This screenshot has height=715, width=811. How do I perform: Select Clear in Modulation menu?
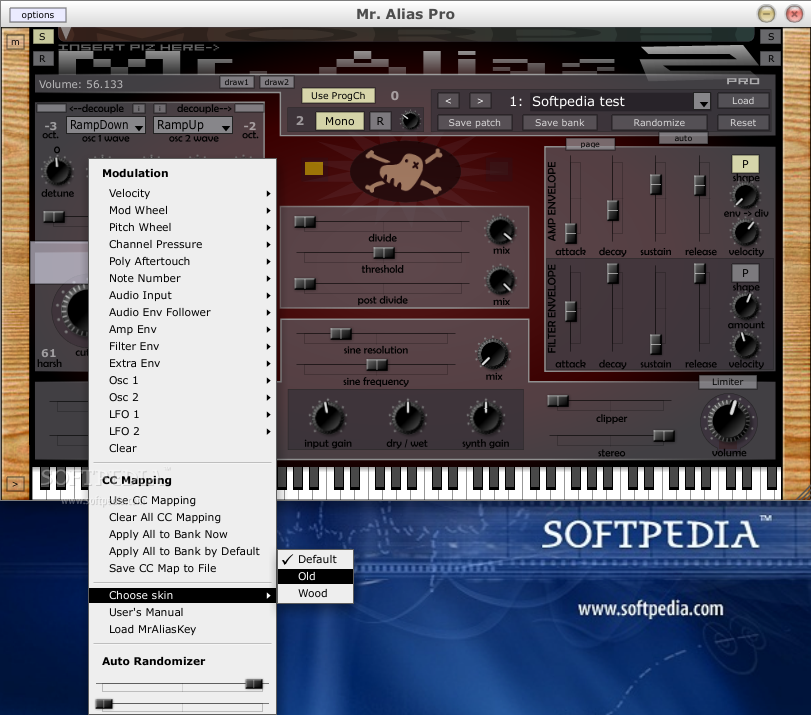[x=183, y=448]
